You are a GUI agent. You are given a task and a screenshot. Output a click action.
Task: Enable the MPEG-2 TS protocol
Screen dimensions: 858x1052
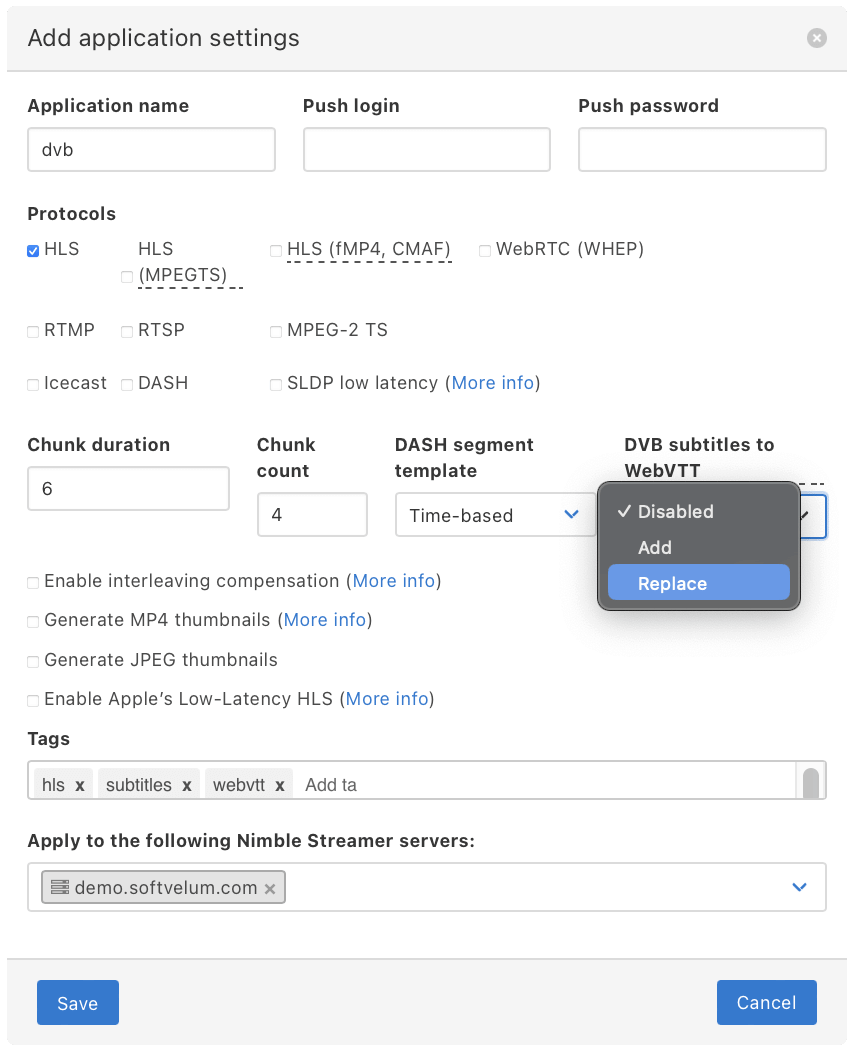click(276, 330)
